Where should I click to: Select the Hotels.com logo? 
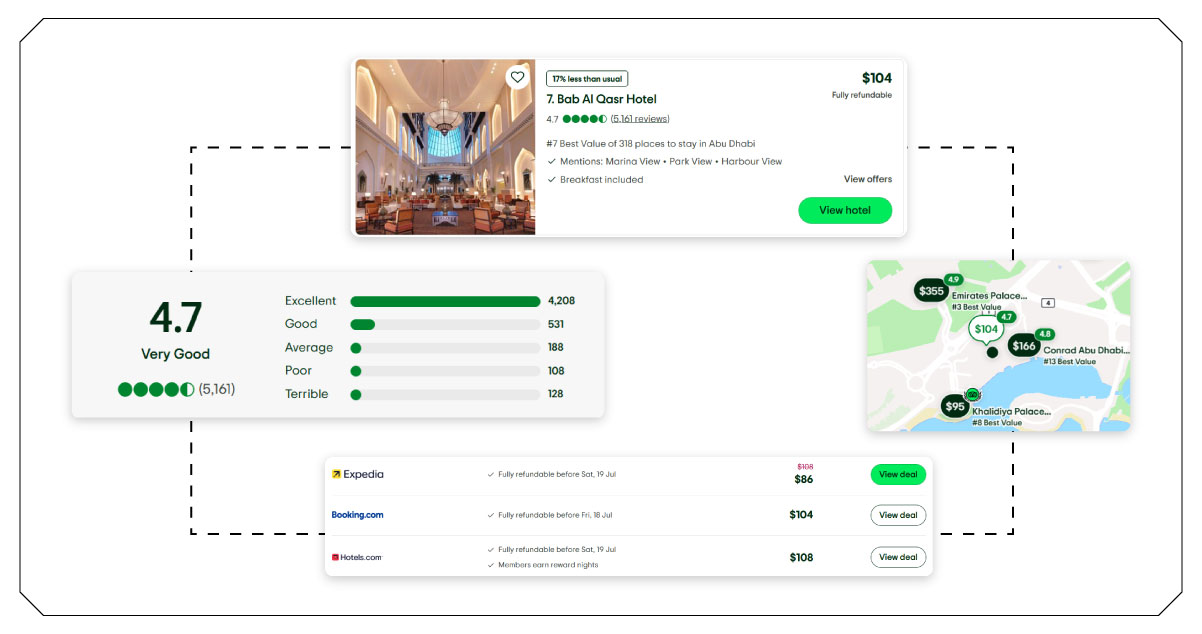(358, 557)
